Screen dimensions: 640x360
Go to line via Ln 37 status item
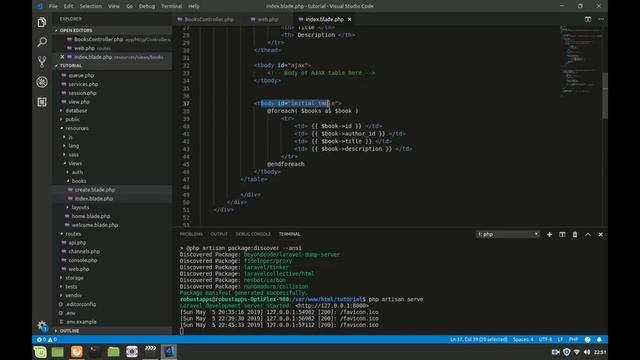click(x=478, y=340)
